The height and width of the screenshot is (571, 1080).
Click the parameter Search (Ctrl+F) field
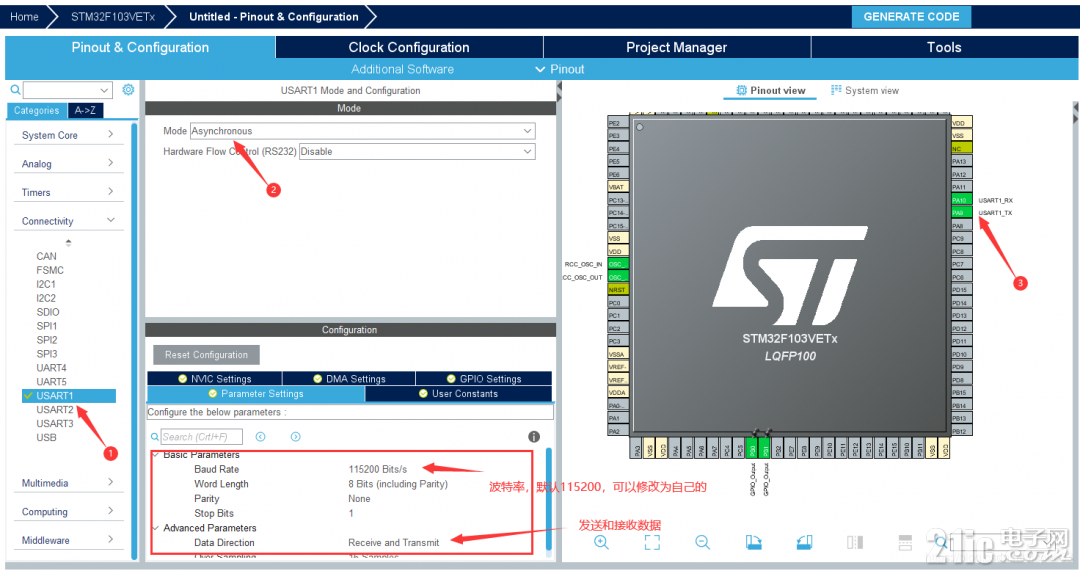[201, 437]
